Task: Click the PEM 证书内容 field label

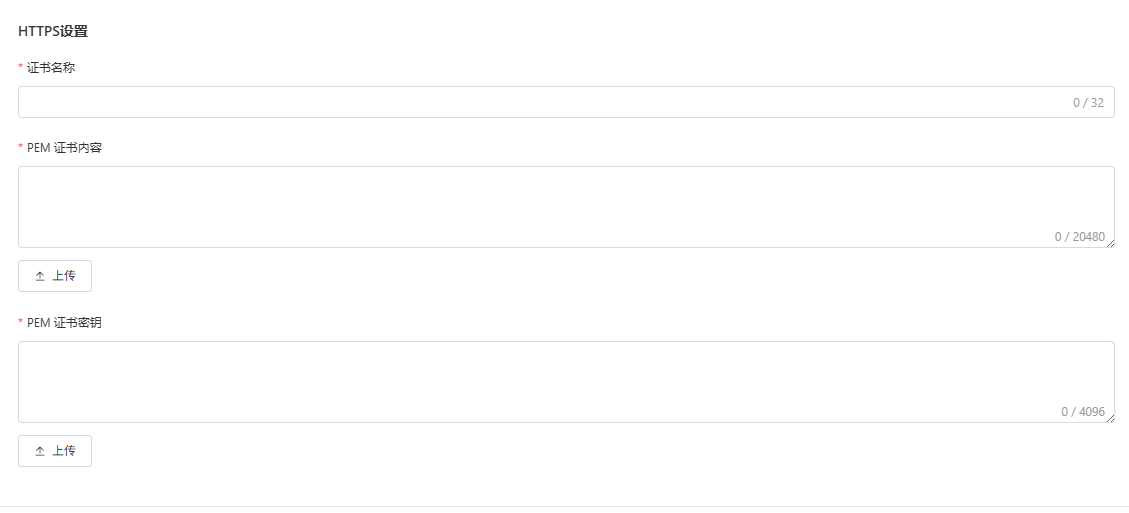Action: coord(65,148)
